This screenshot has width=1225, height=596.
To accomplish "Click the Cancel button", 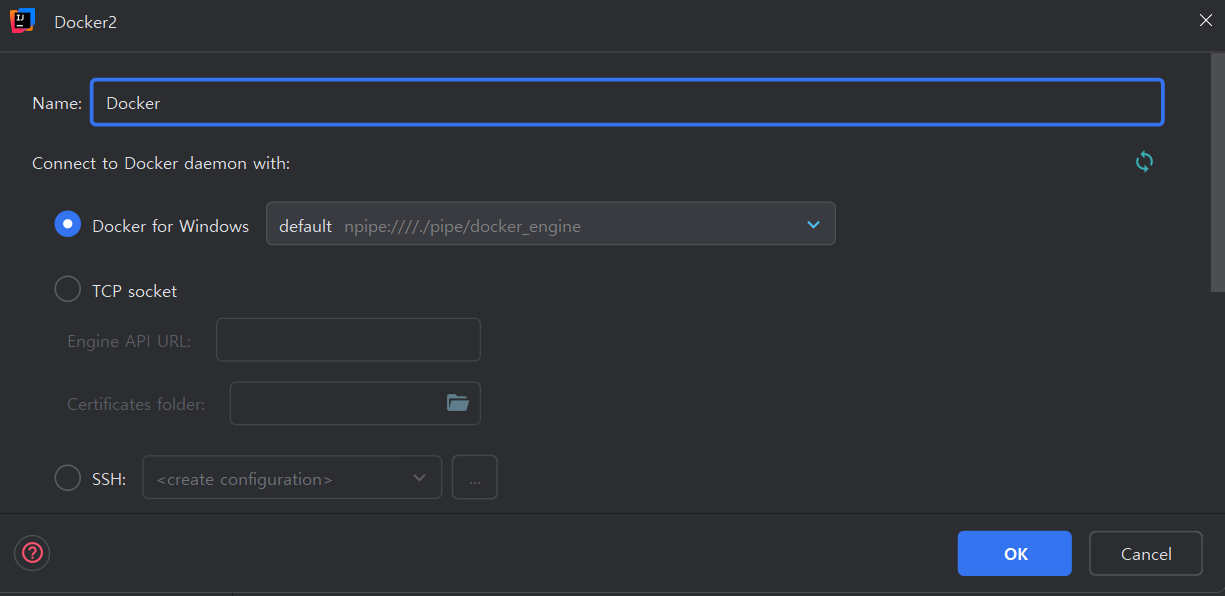I will click(1145, 553).
